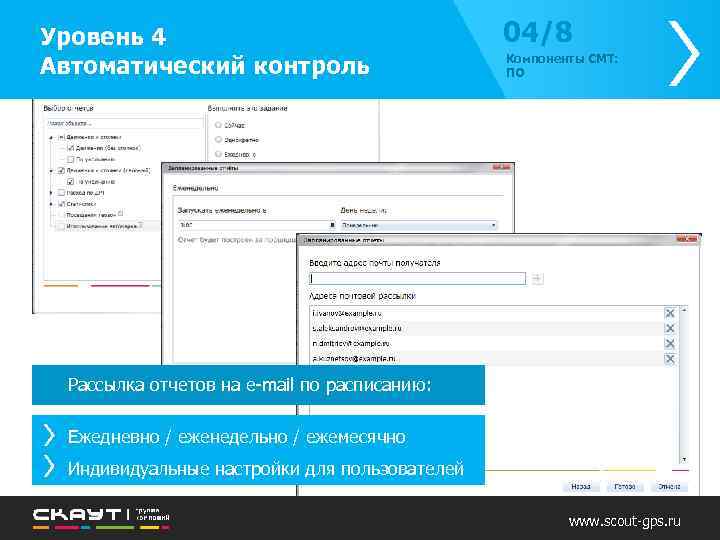Remove n.dmitriev@example.ru using its X icon

tap(669, 343)
